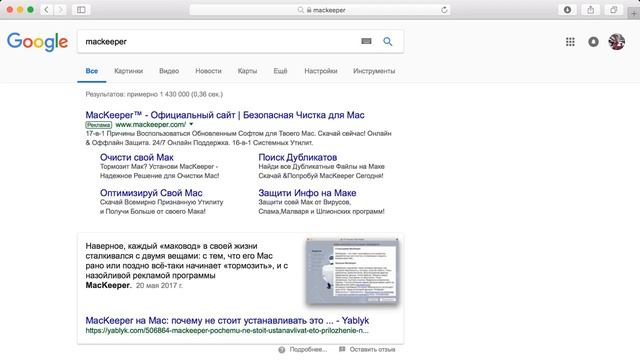Open the Google apps grid

[570, 42]
